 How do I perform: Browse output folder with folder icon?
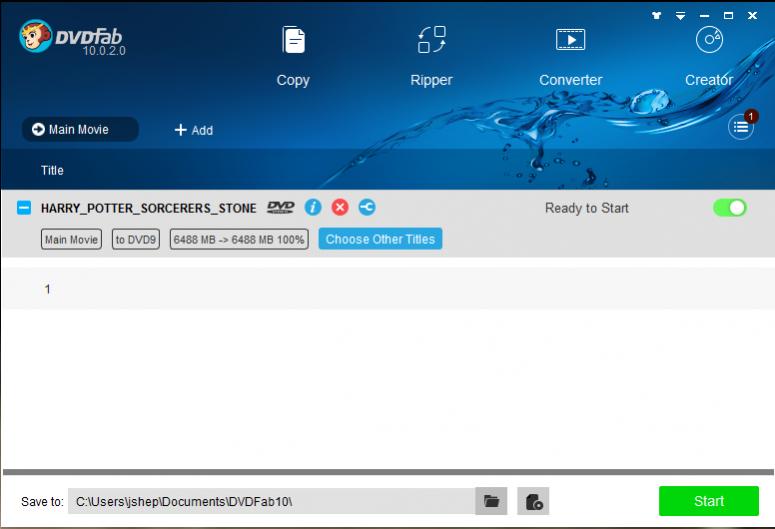pyautogui.click(x=491, y=501)
